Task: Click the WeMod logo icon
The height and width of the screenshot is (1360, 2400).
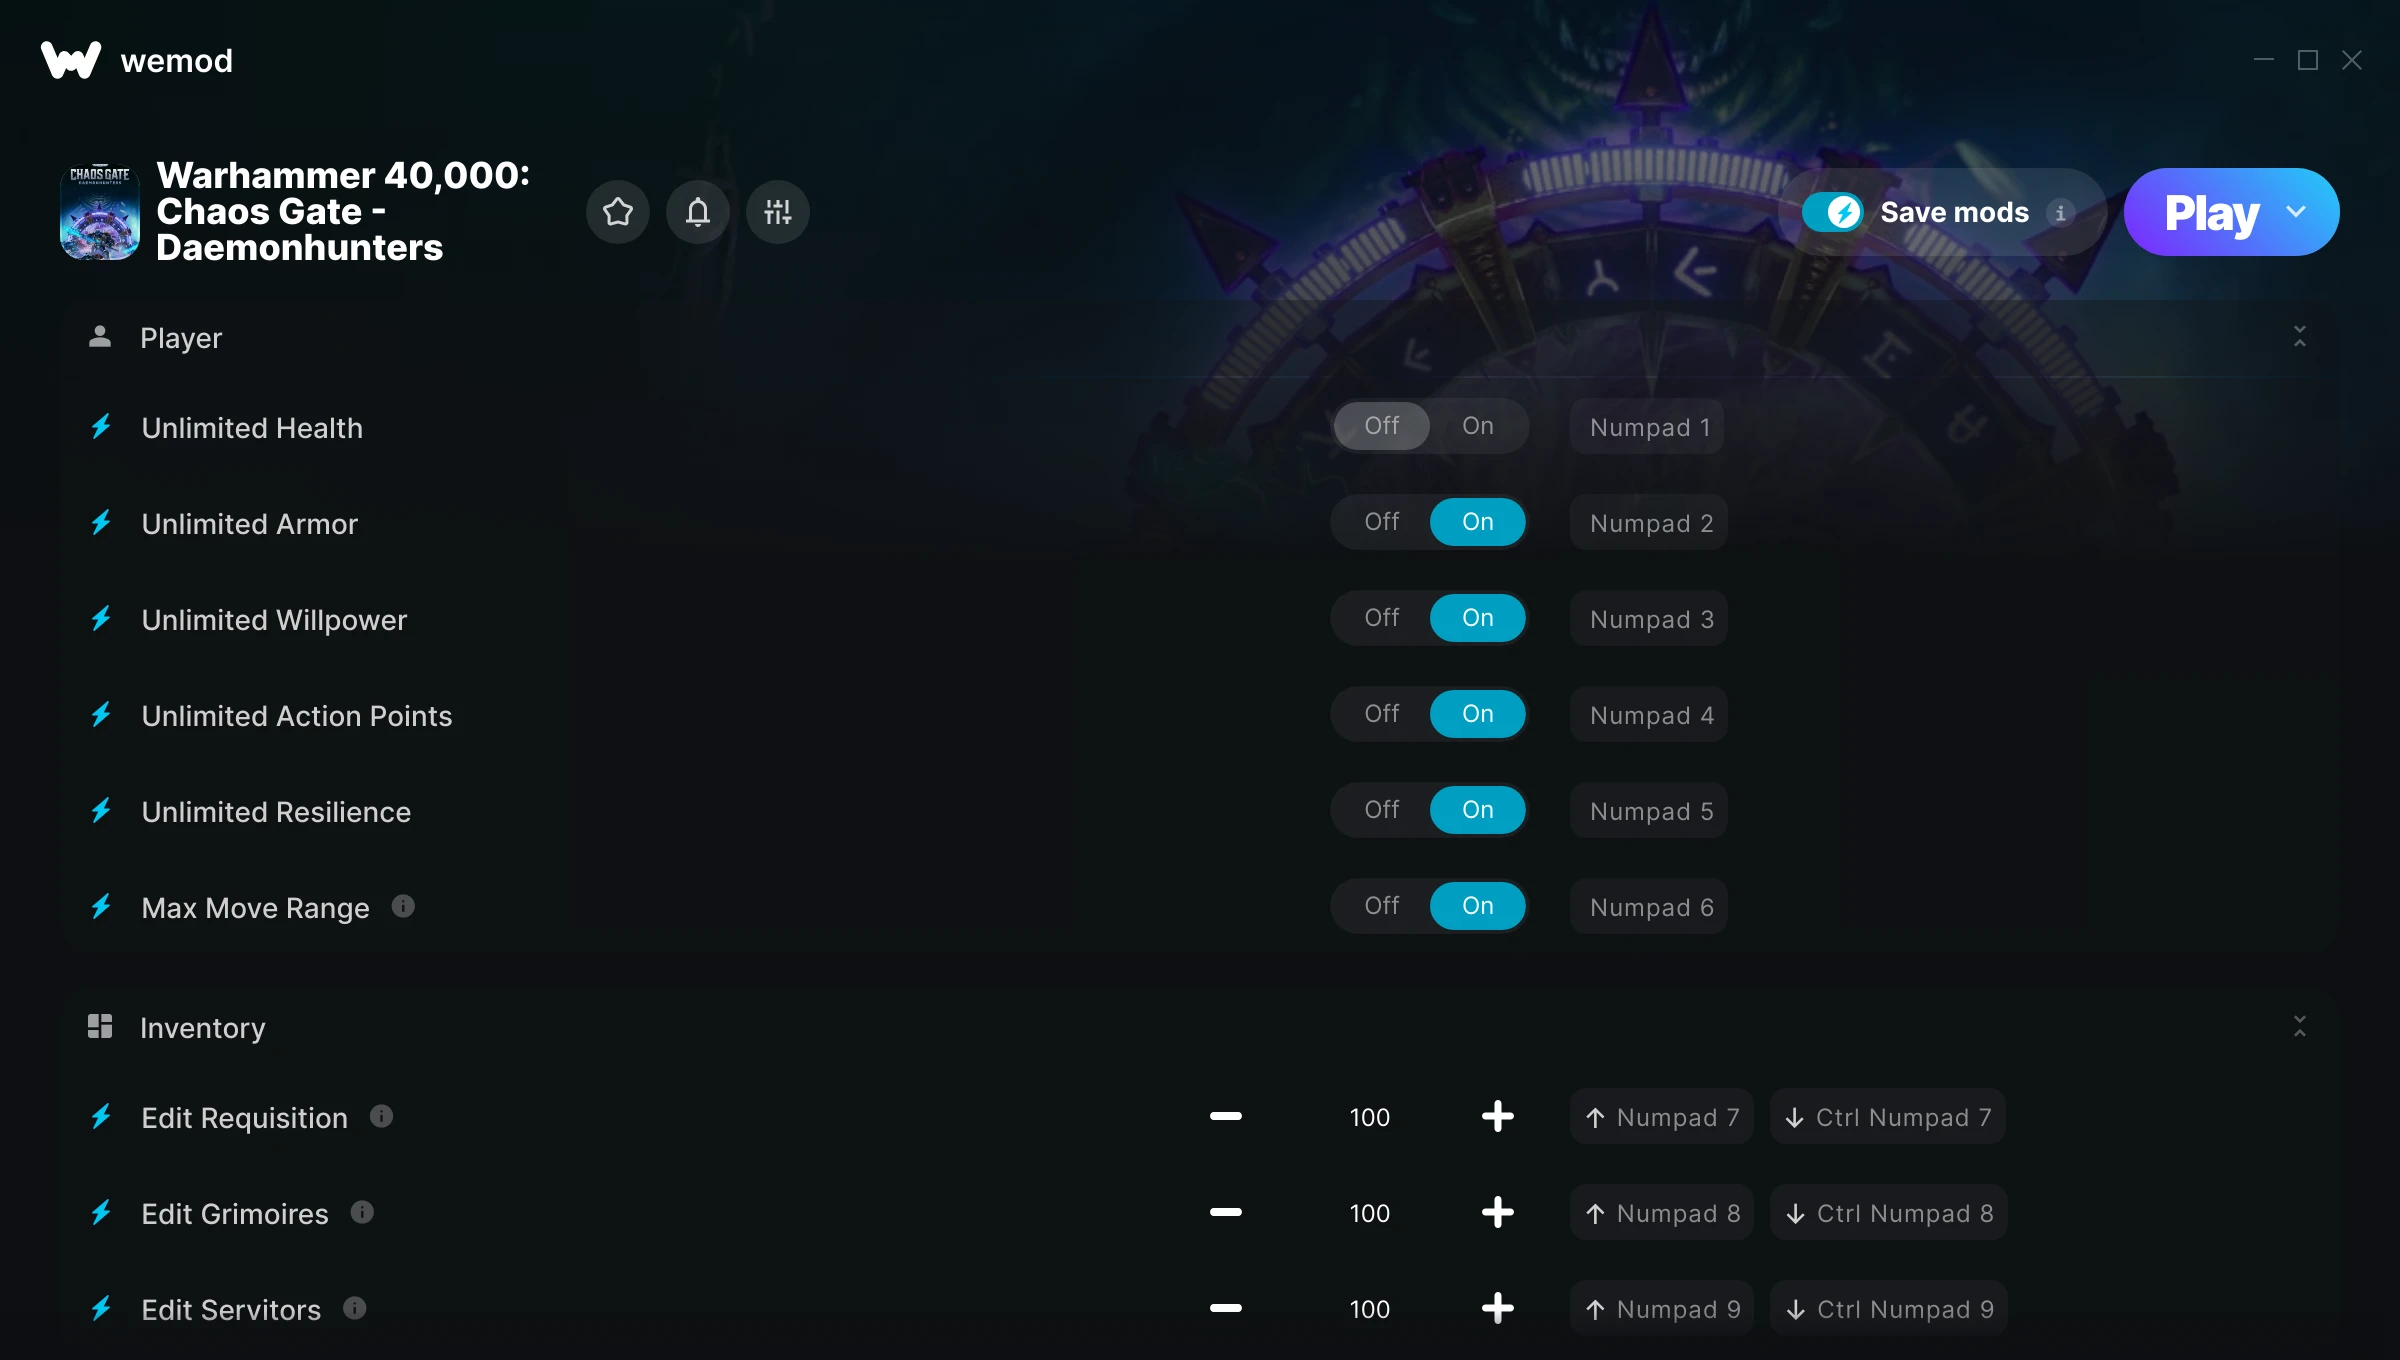Action: 71,60
